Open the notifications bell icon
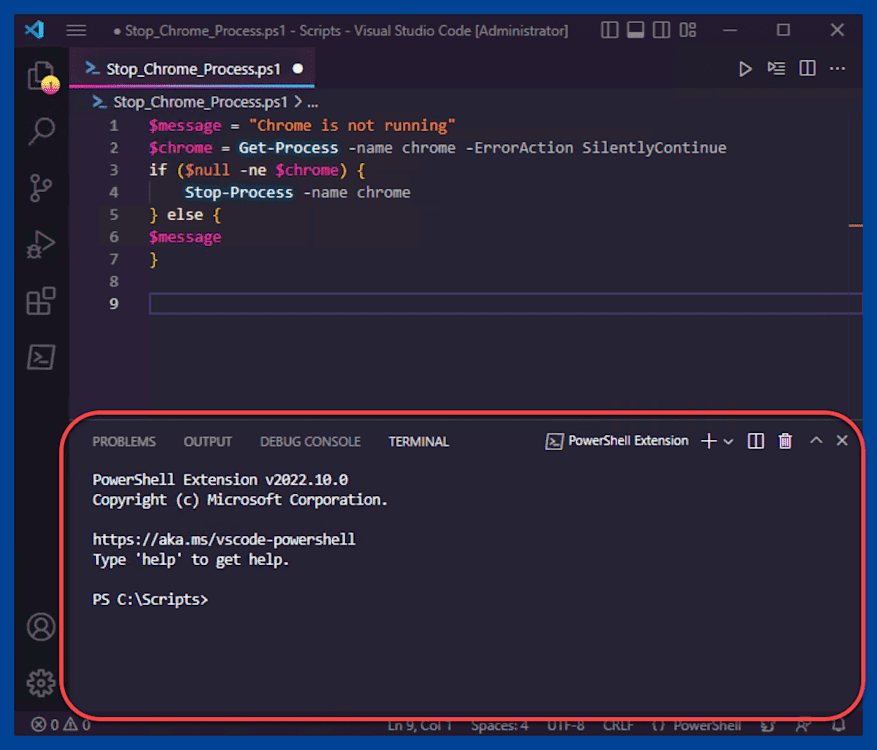 (838, 725)
